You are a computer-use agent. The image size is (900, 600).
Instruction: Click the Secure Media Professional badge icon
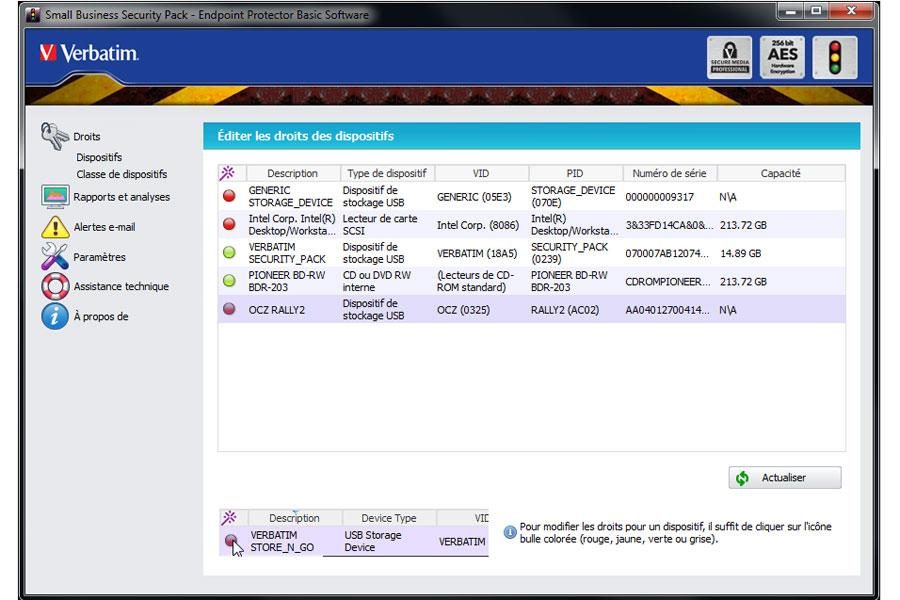[729, 57]
